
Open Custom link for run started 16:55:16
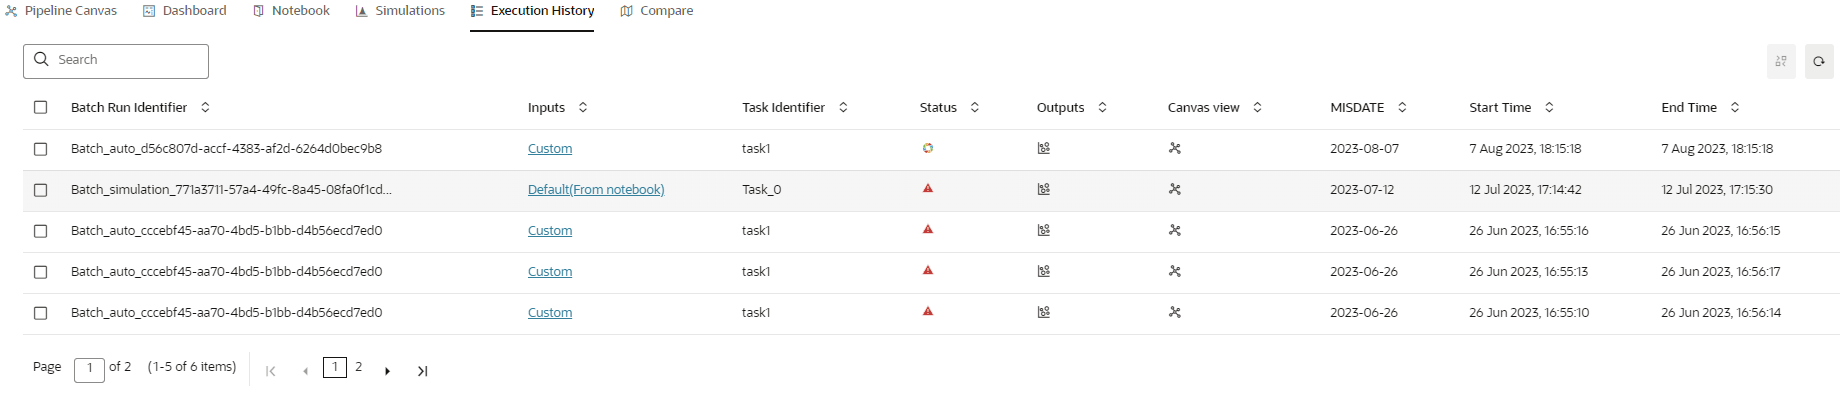(x=550, y=231)
